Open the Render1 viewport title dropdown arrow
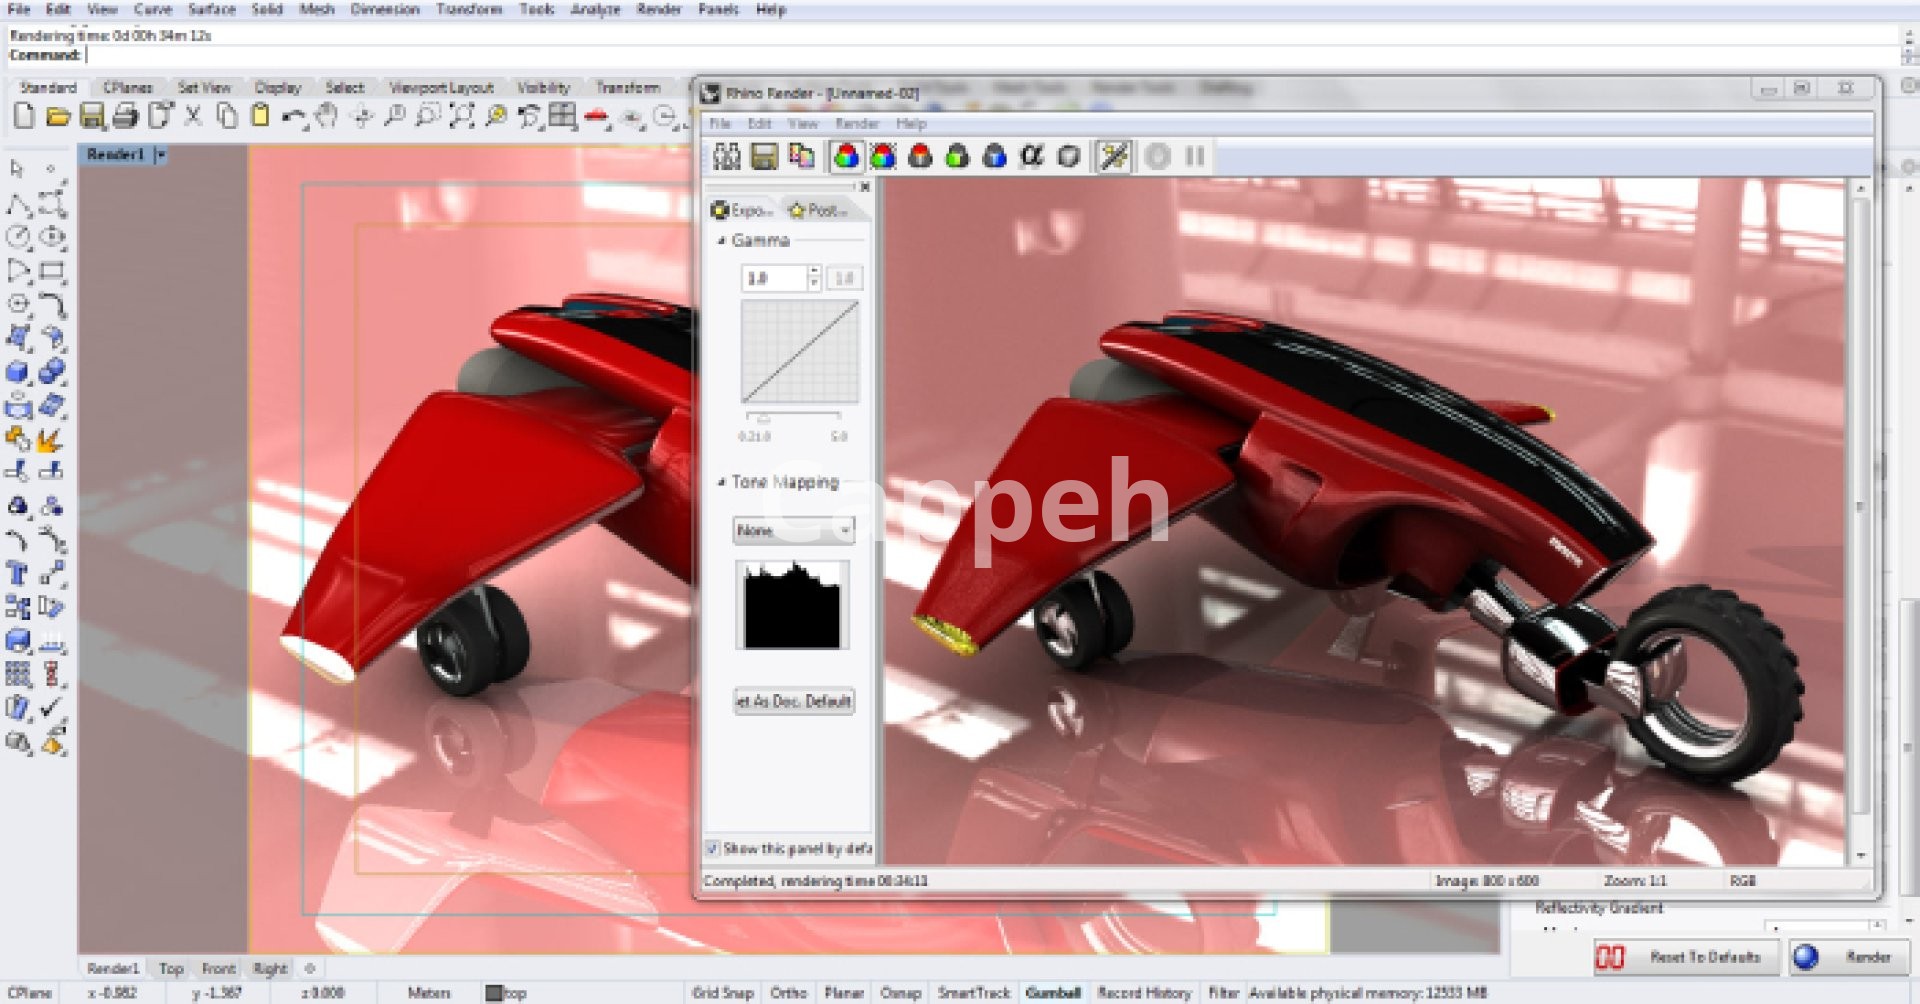 160,155
